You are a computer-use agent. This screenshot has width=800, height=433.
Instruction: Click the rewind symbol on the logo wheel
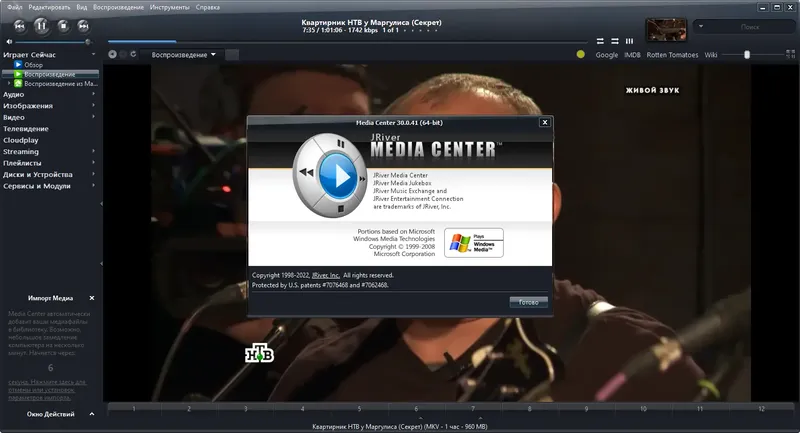[306, 172]
